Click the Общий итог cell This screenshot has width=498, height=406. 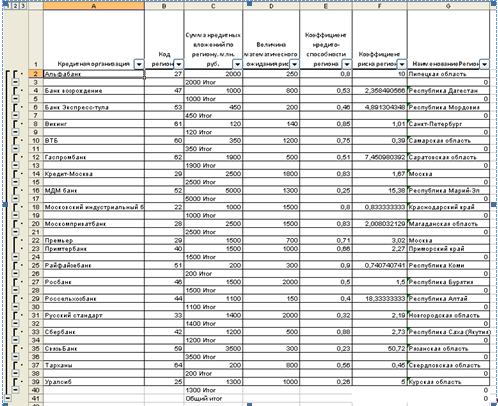tap(213, 398)
